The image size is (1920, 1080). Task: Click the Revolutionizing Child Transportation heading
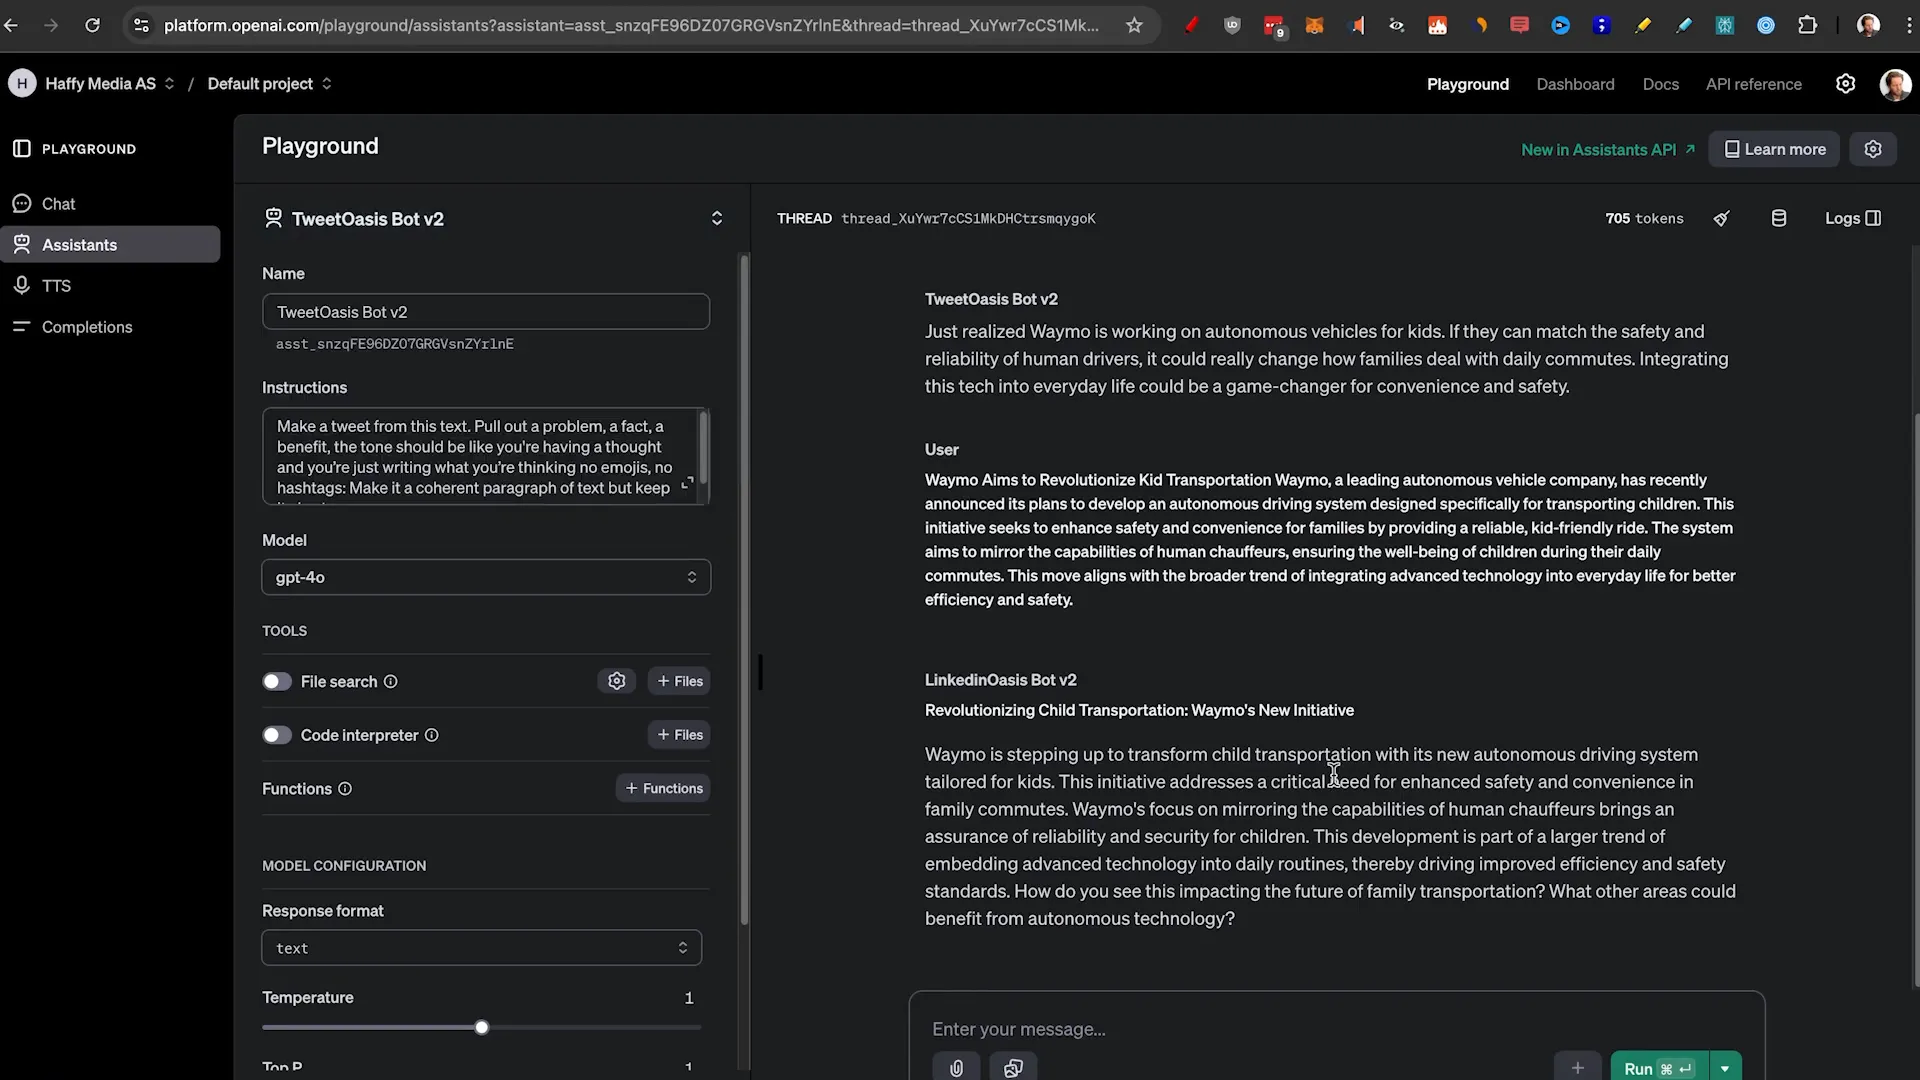(x=1139, y=710)
